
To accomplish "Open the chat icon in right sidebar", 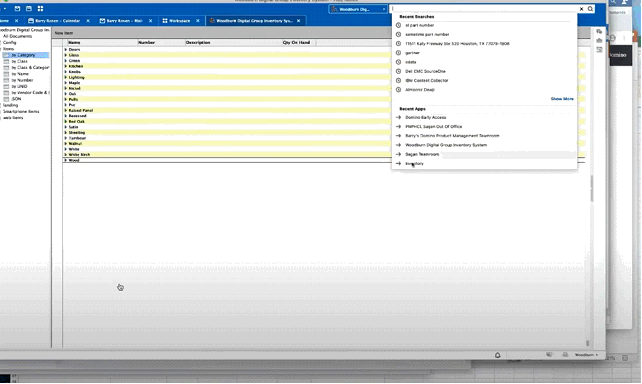I will pyautogui.click(x=599, y=32).
